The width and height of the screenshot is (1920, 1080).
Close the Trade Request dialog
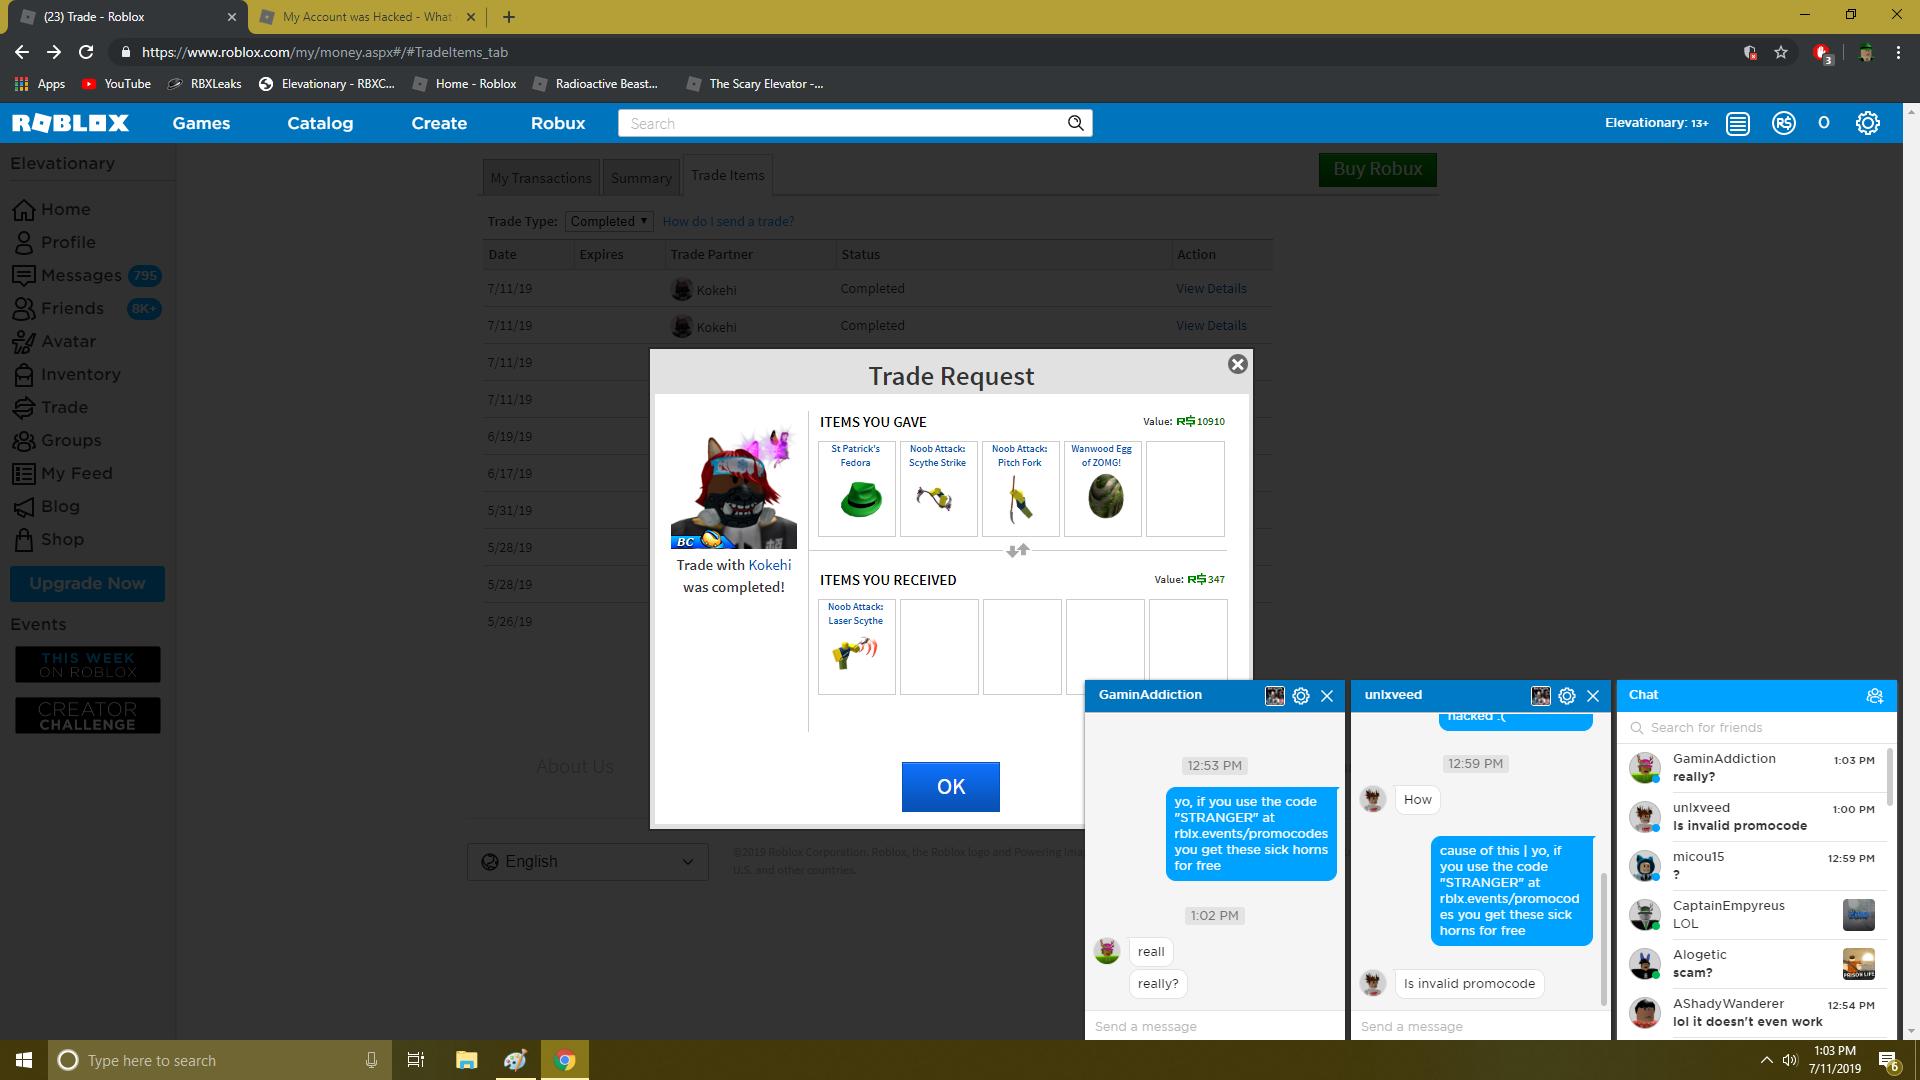point(1237,364)
